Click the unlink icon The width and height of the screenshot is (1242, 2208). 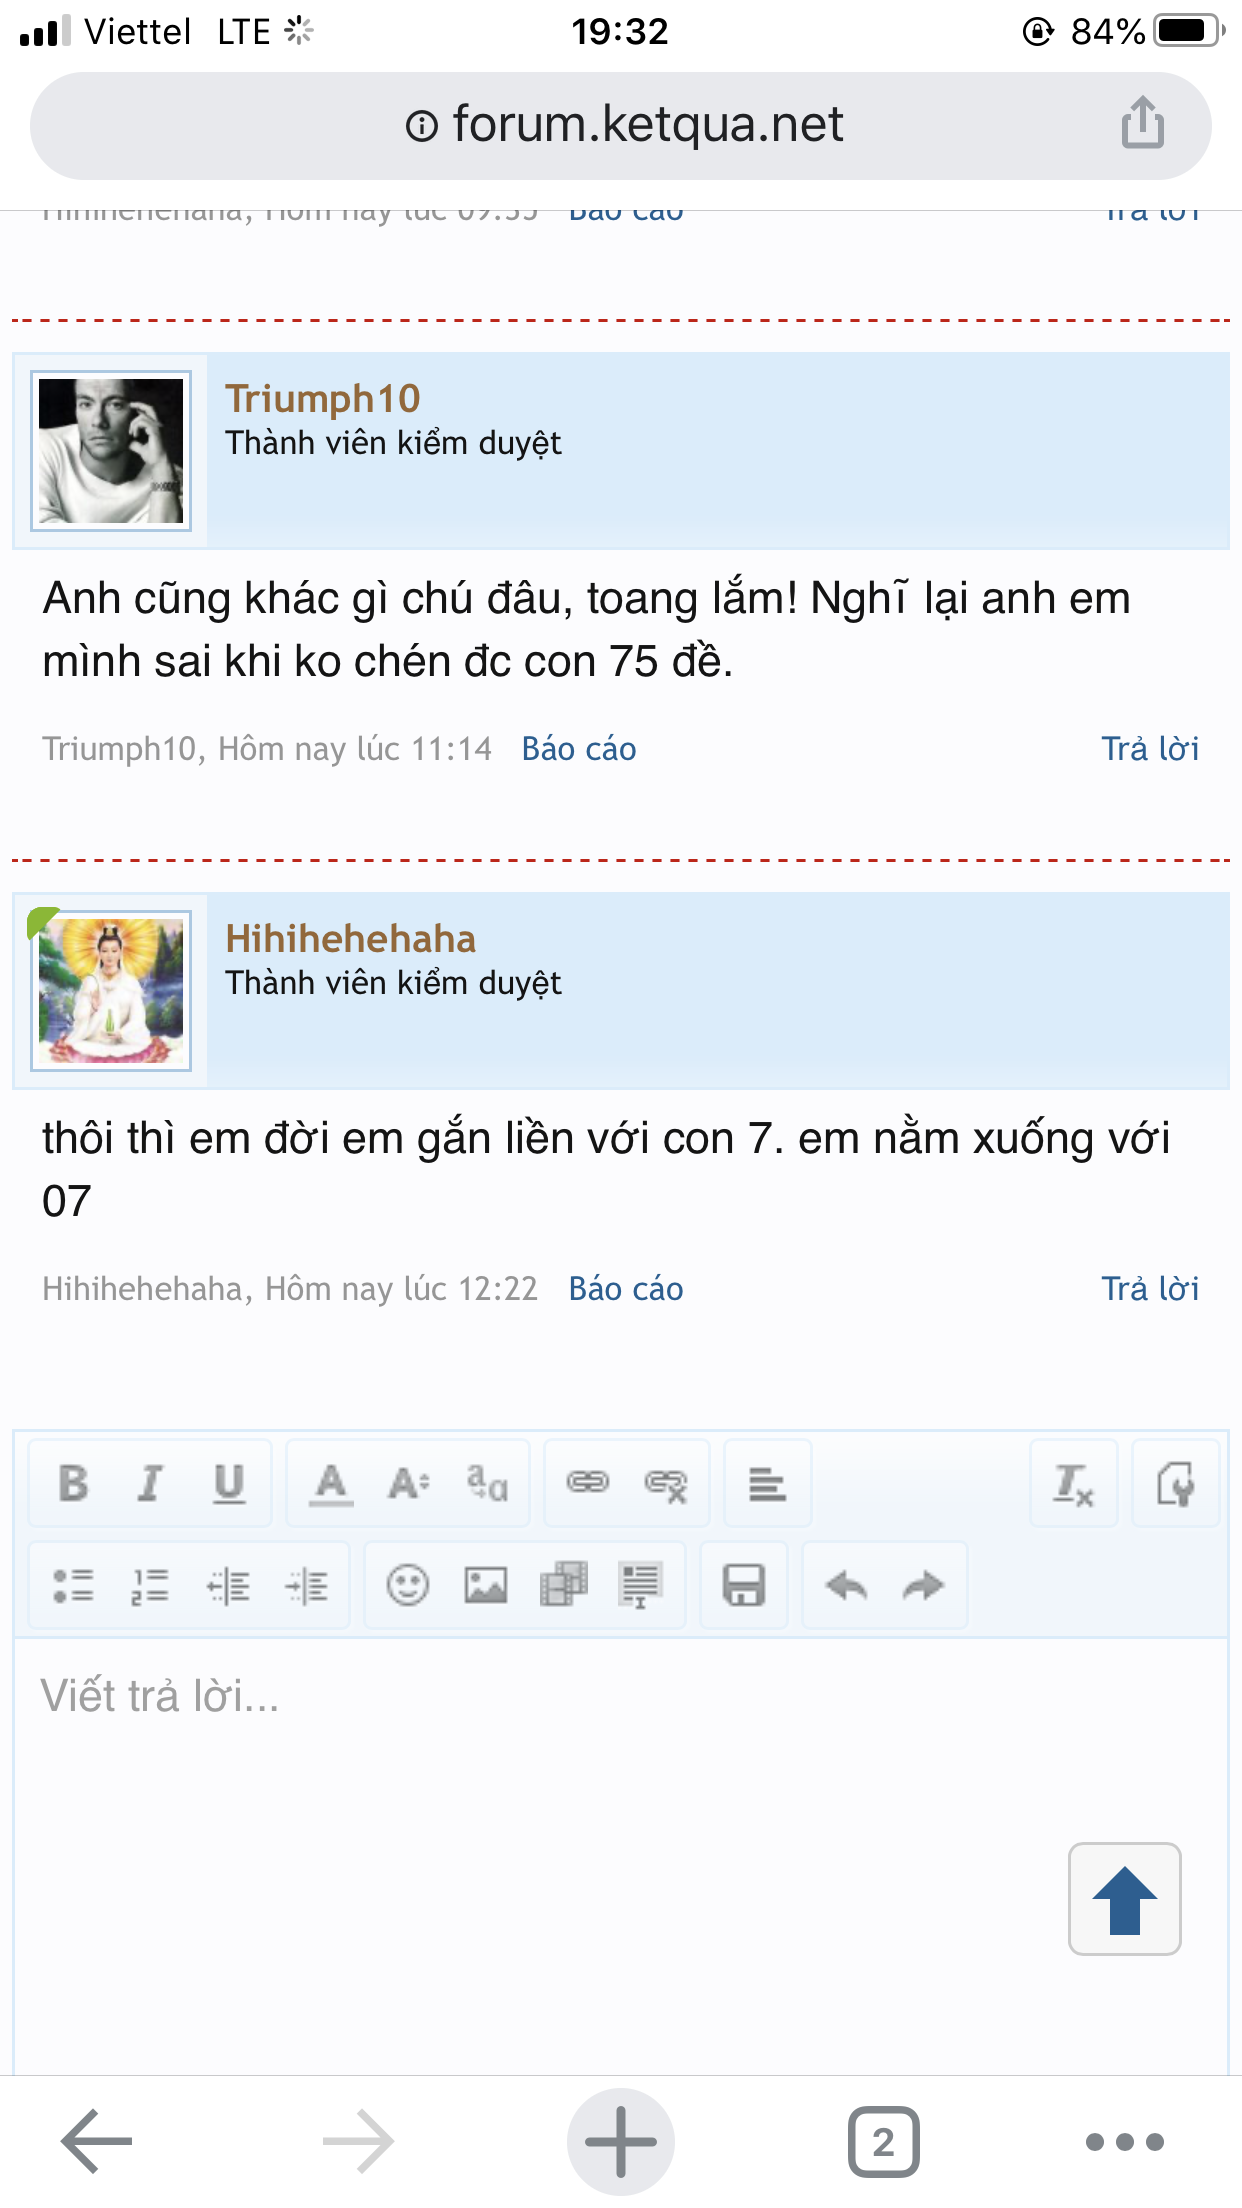[666, 1484]
